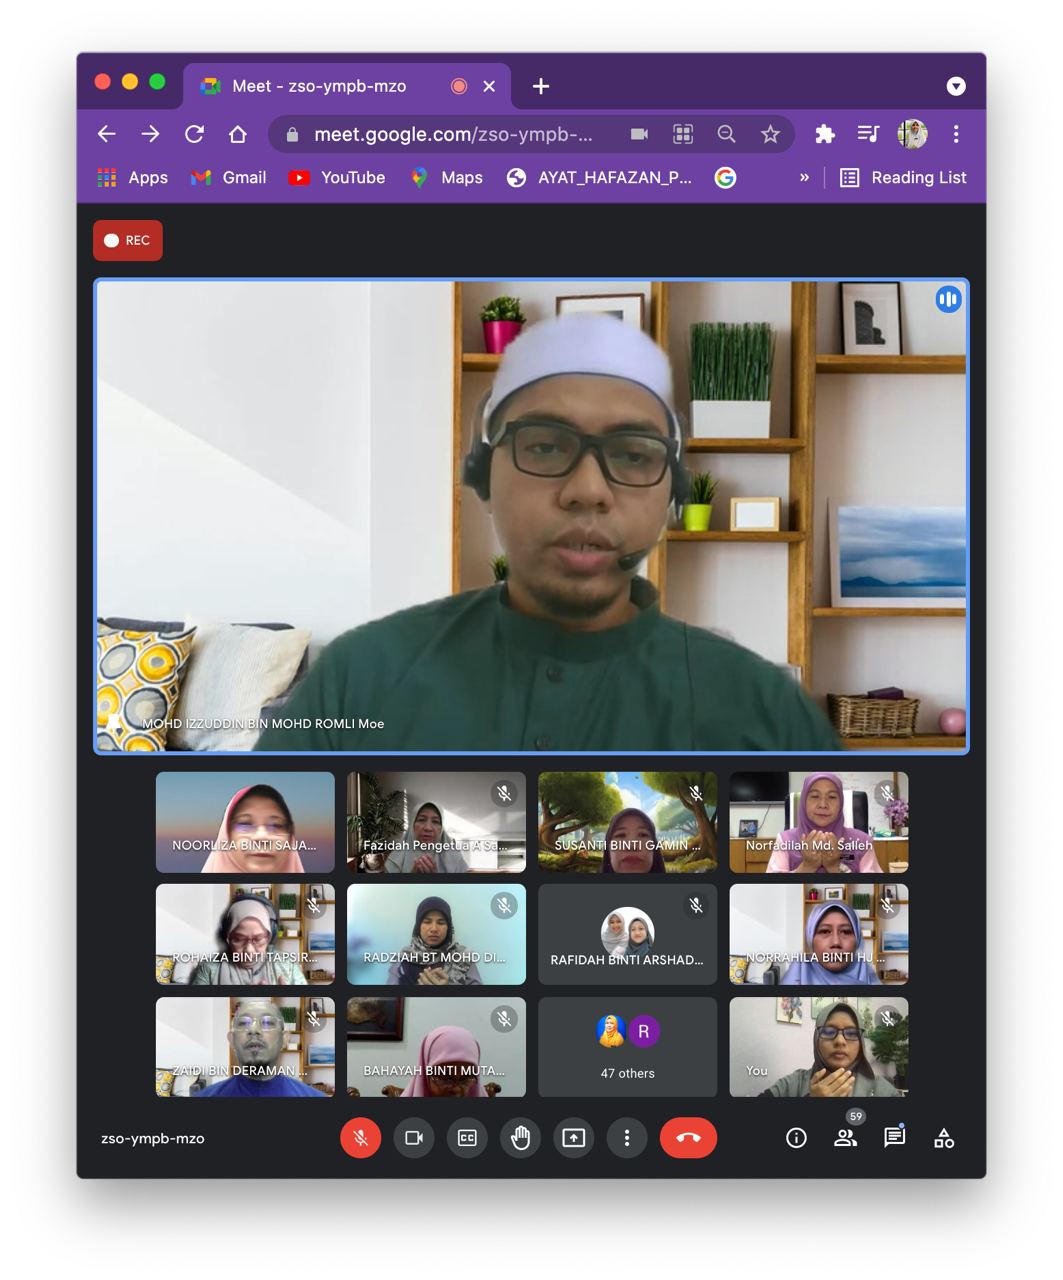The width and height of the screenshot is (1063, 1280).
Task: Open the Reading List
Action: pyautogui.click(x=904, y=178)
